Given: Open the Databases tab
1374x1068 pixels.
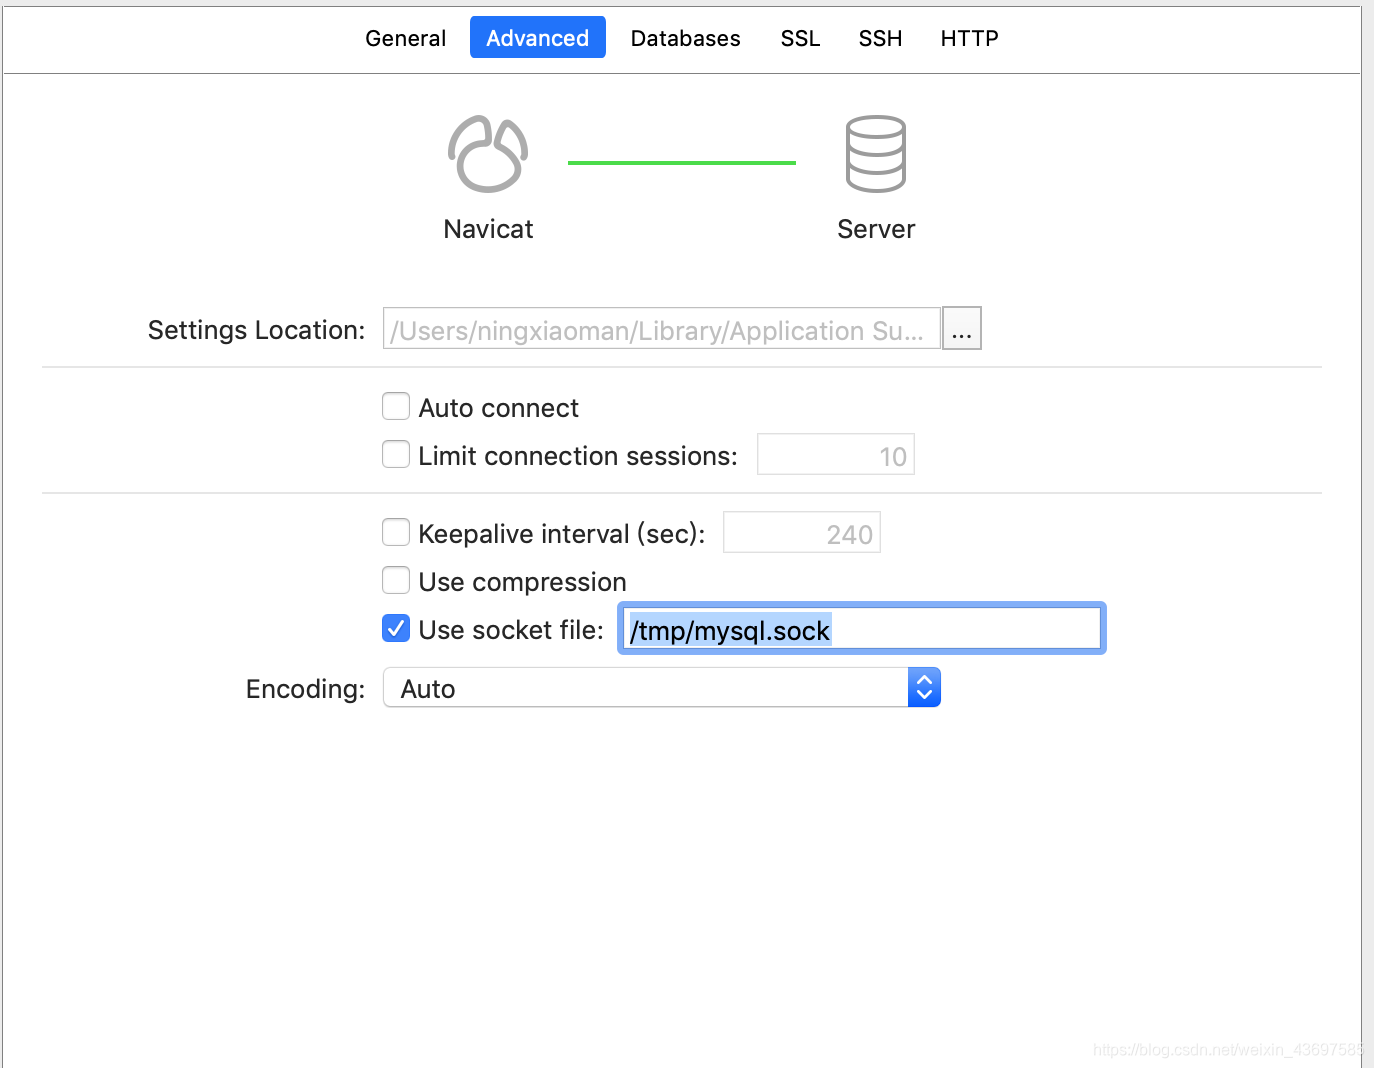Looking at the screenshot, I should [x=686, y=38].
